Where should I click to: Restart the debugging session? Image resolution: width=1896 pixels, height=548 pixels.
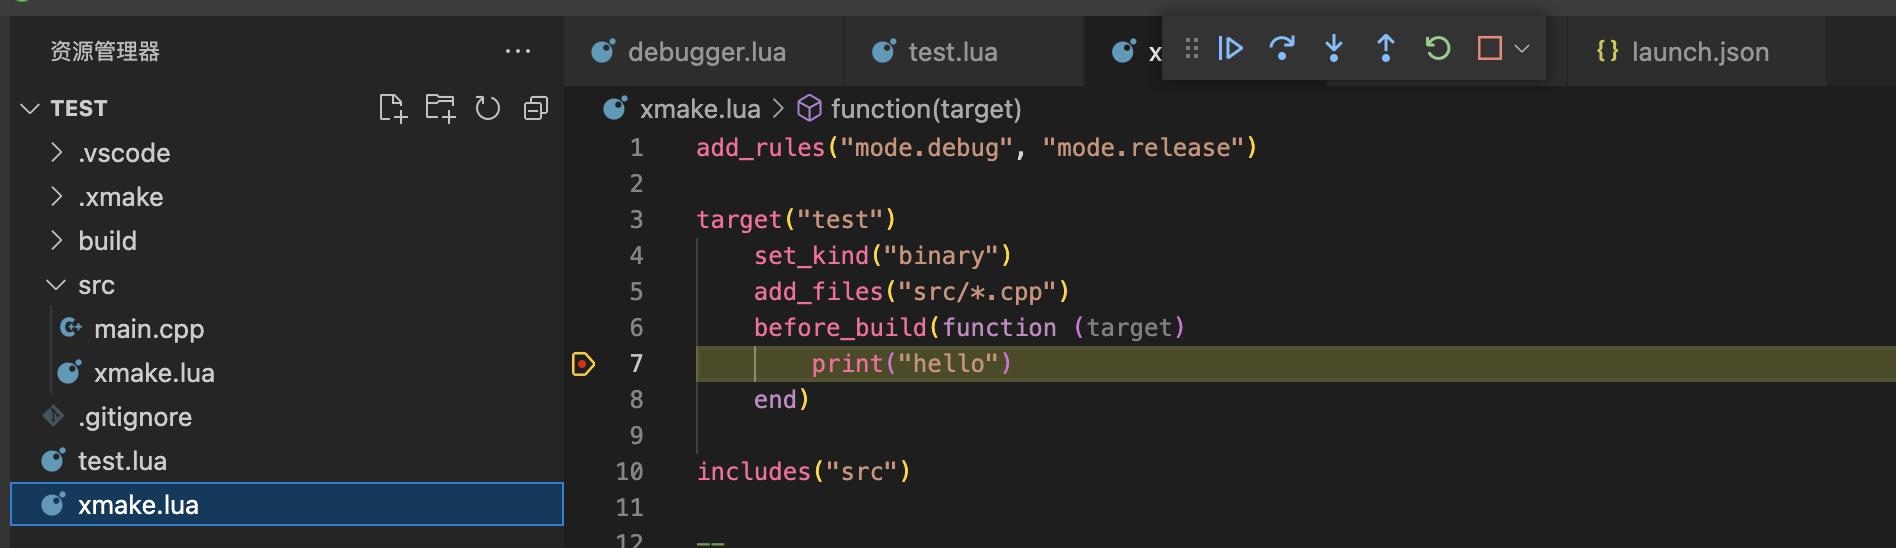point(1438,48)
